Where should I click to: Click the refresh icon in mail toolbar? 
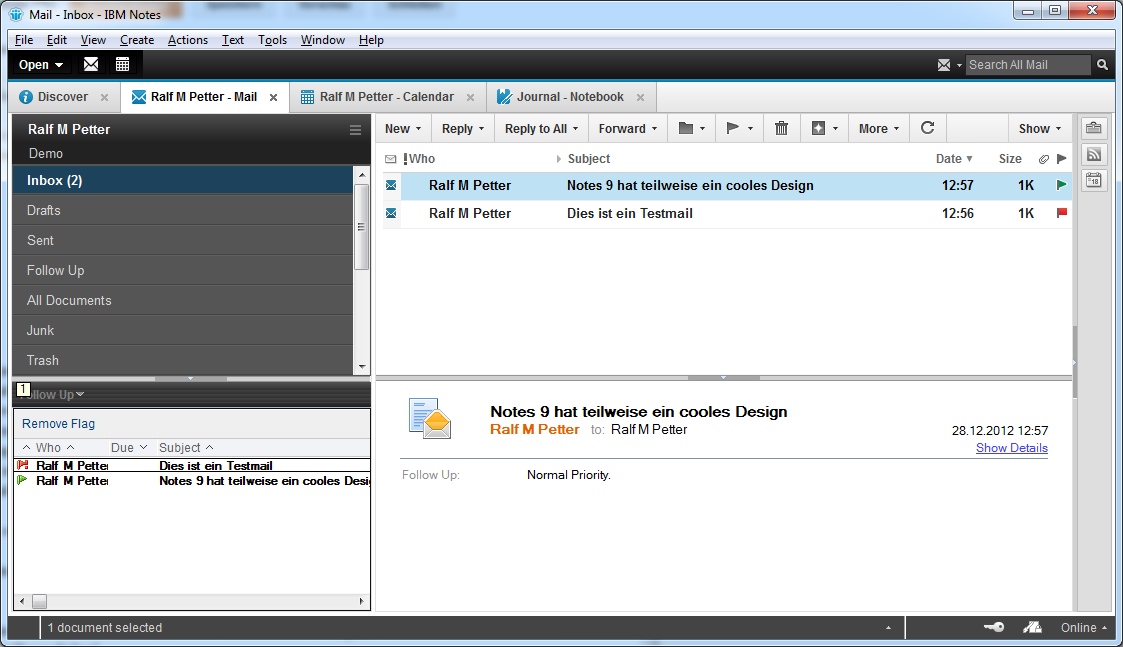(927, 128)
